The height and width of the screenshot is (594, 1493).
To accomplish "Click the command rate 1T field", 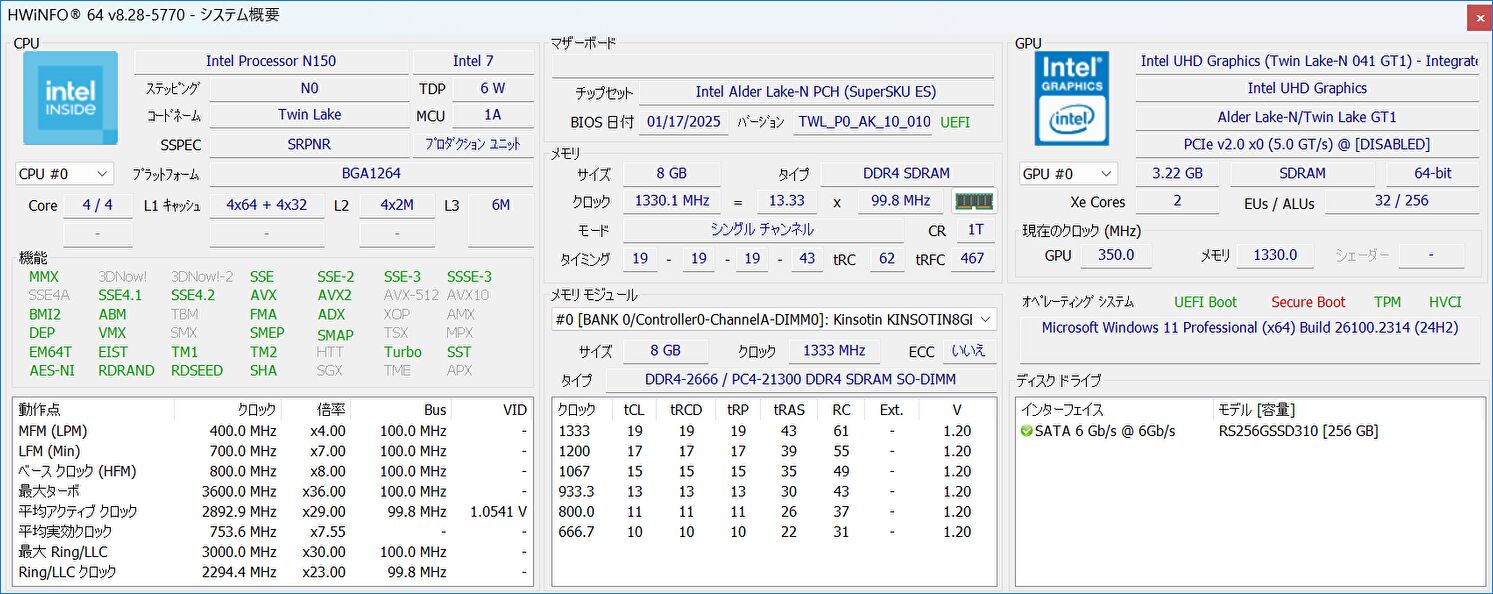I will click(x=975, y=230).
